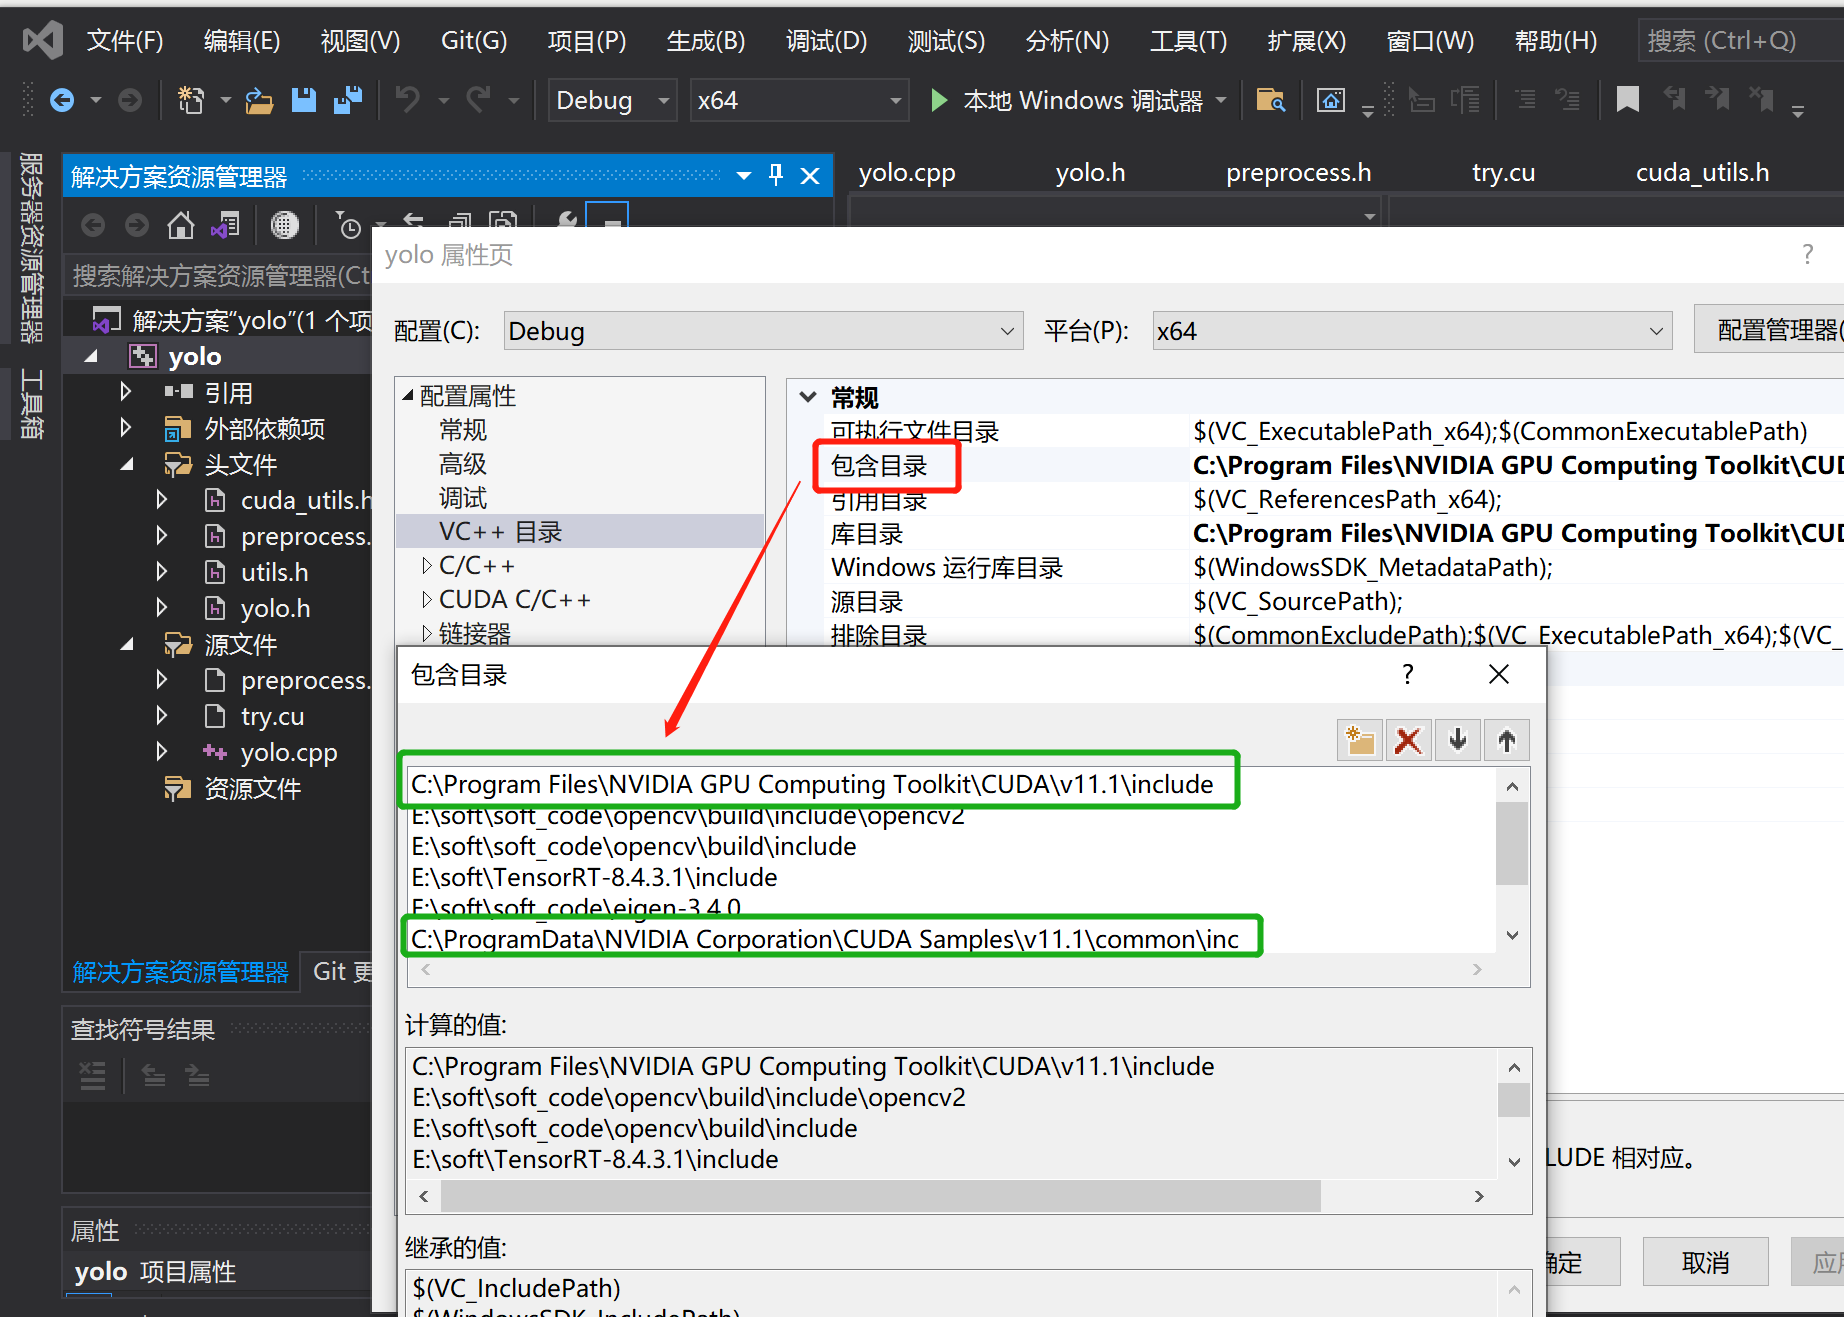Open the 生成(B) menu
The height and width of the screenshot is (1317, 1844).
[706, 40]
